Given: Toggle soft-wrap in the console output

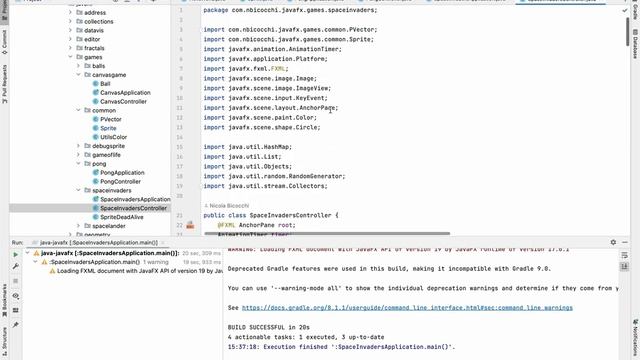Looking at the screenshot, I should [624, 255].
